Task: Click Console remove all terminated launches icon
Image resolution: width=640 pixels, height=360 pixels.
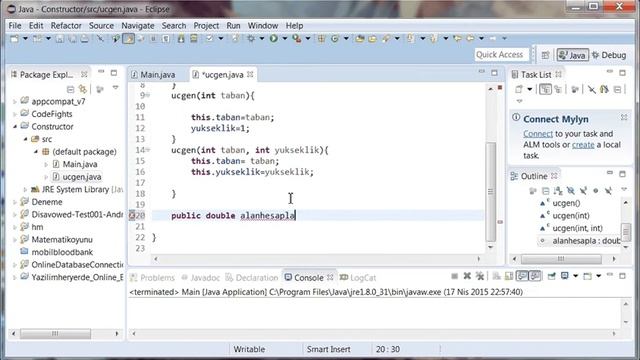Action: pyautogui.click(x=480, y=276)
